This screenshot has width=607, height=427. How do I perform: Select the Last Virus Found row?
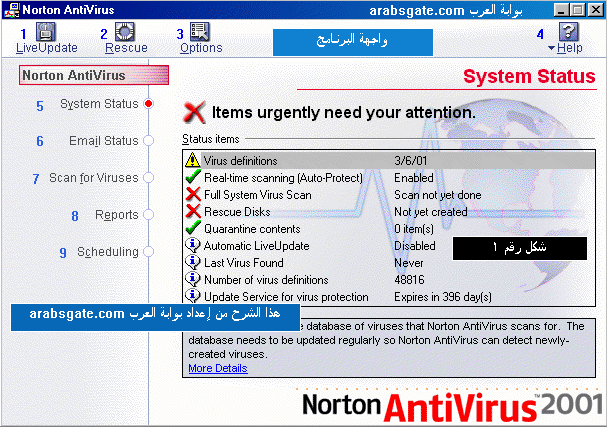[389, 263]
